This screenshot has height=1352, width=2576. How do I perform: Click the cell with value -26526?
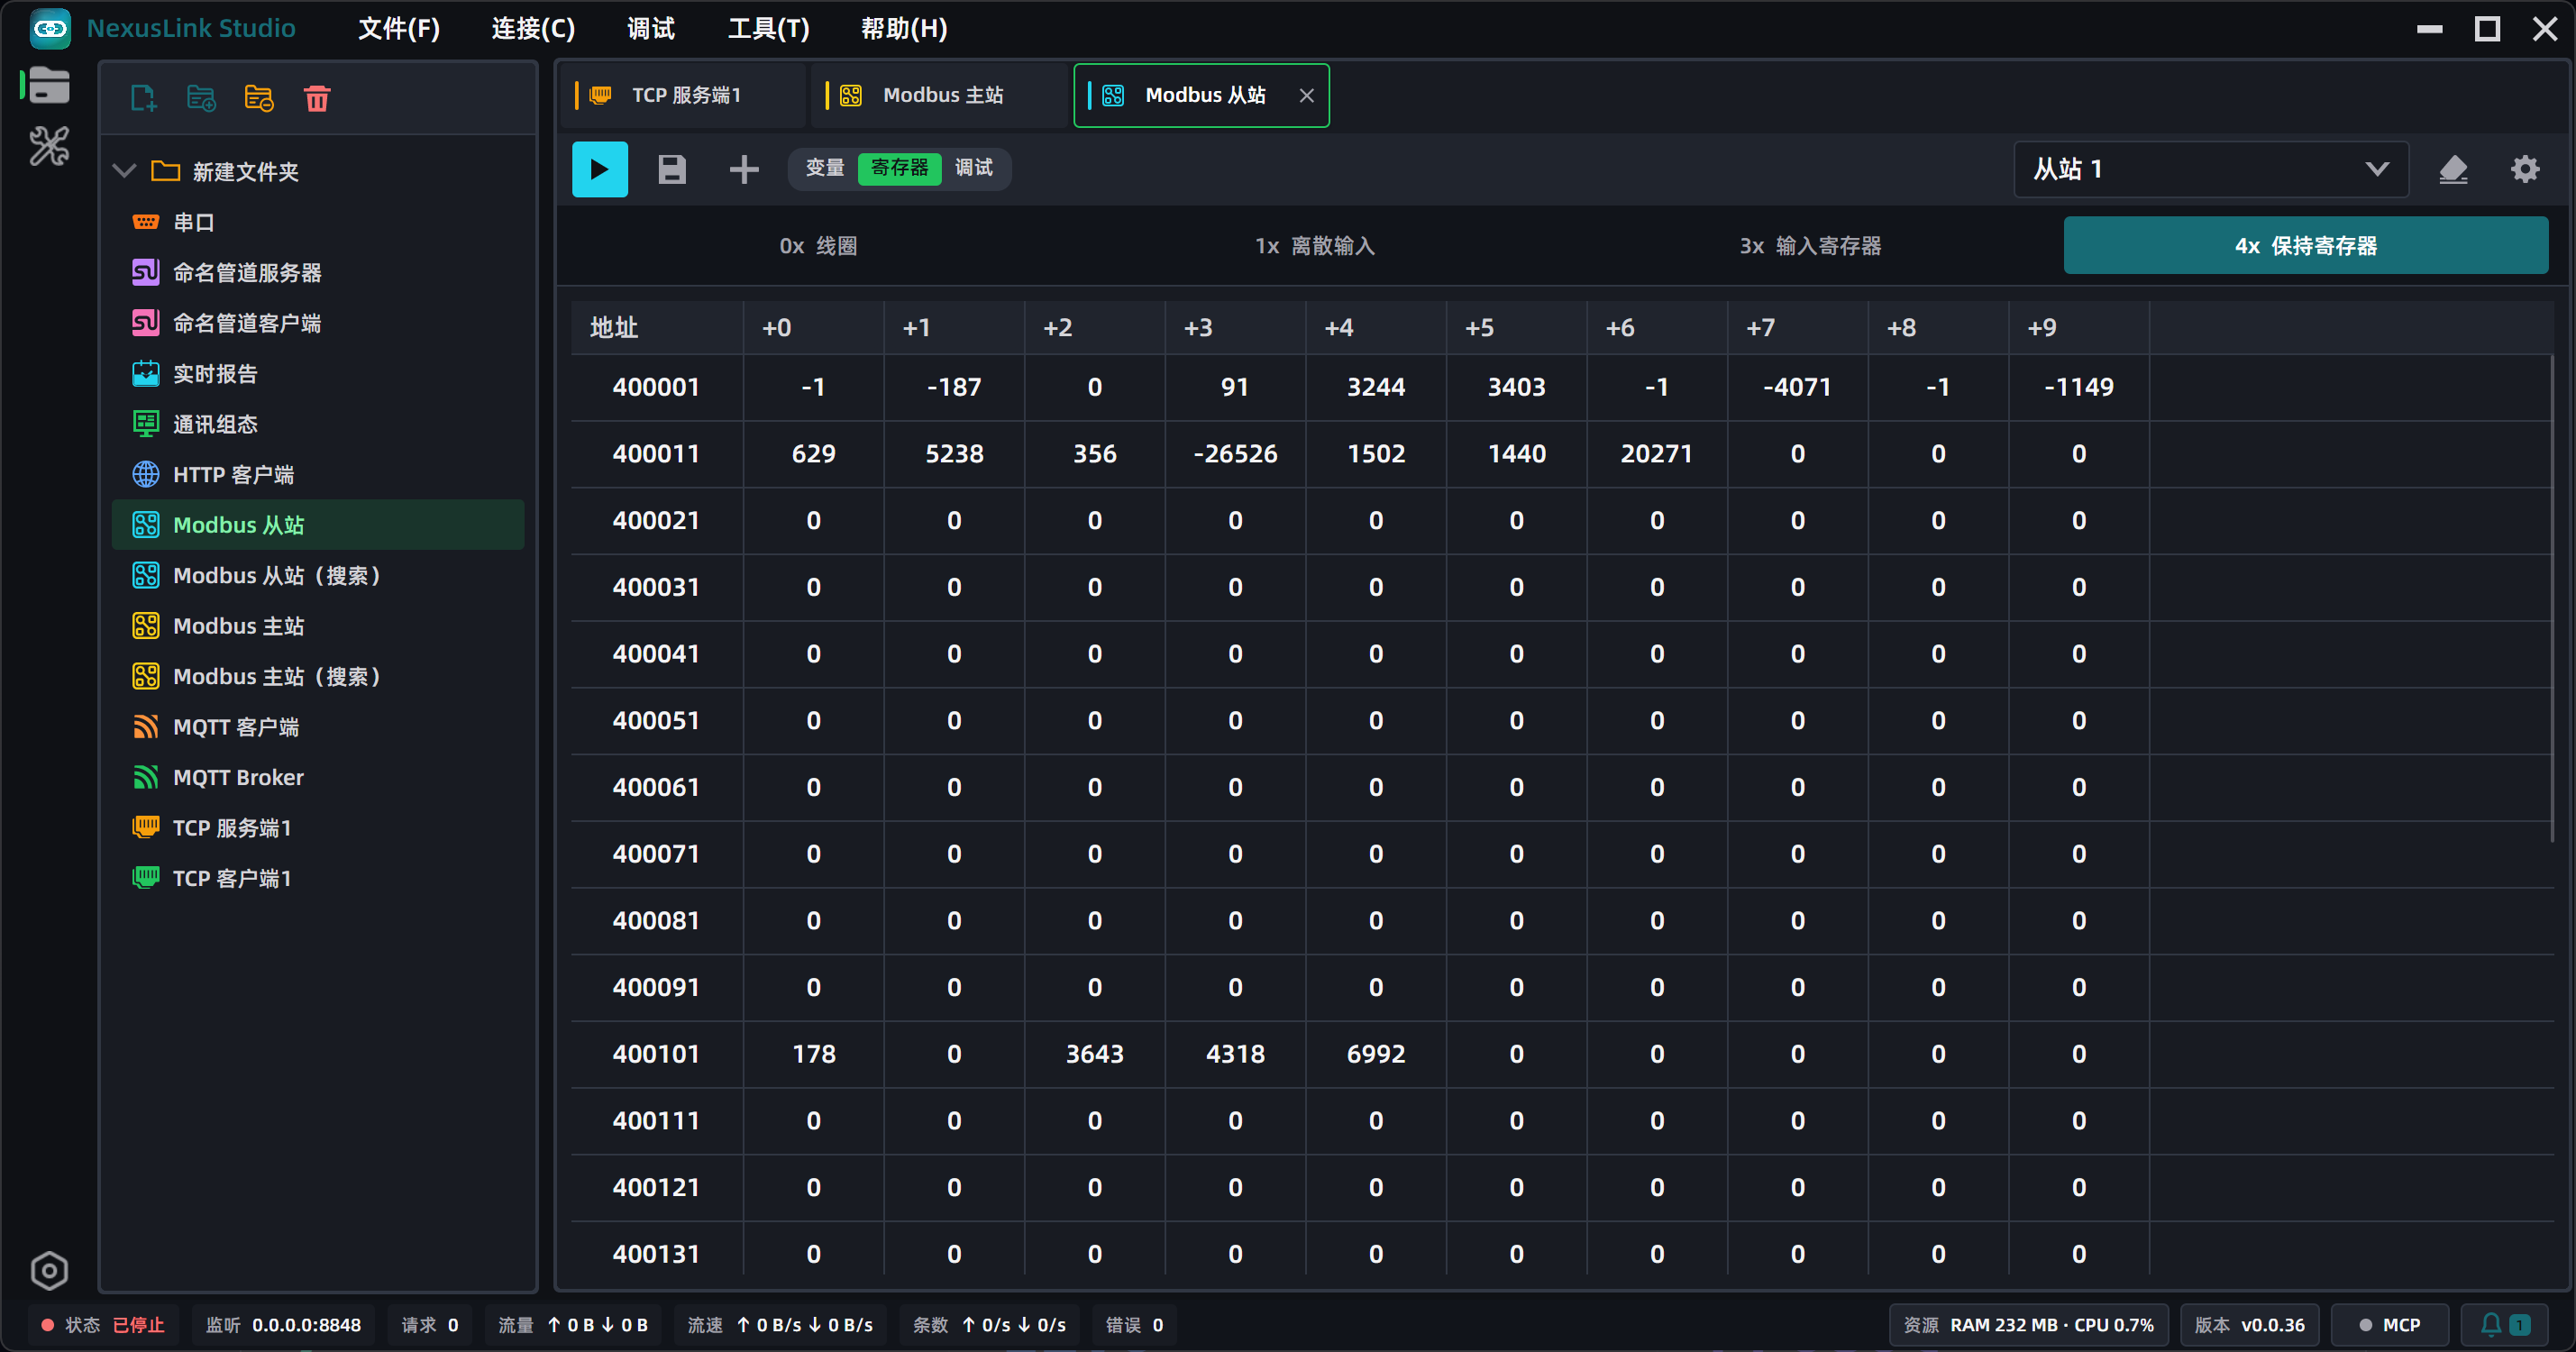click(x=1235, y=454)
